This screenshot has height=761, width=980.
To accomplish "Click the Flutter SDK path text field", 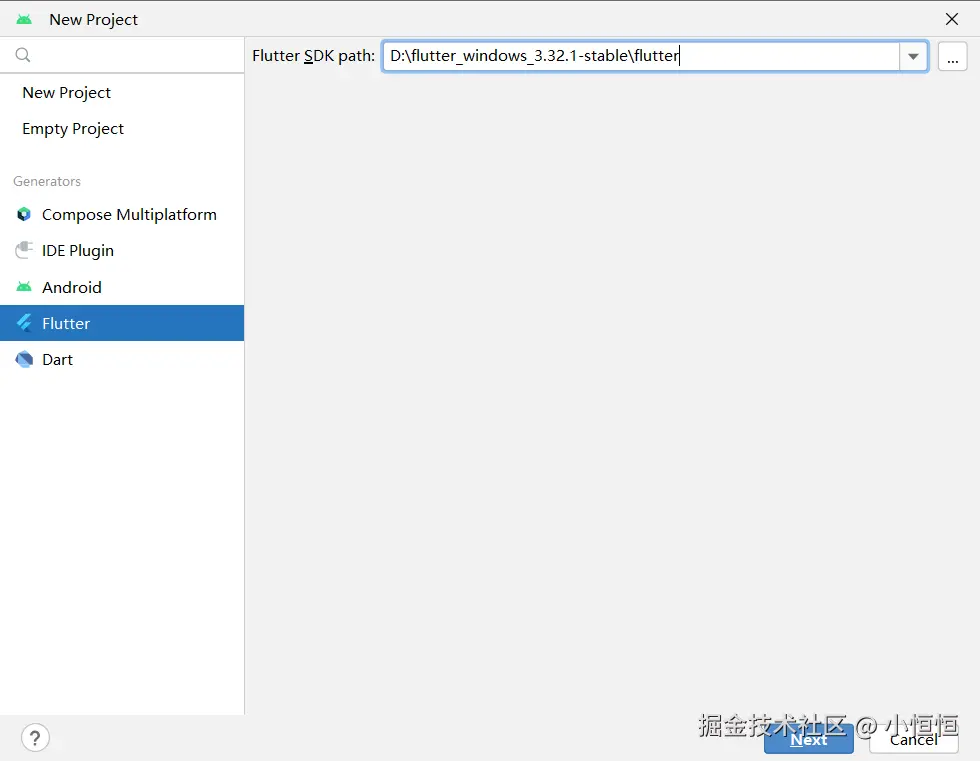I will 641,56.
